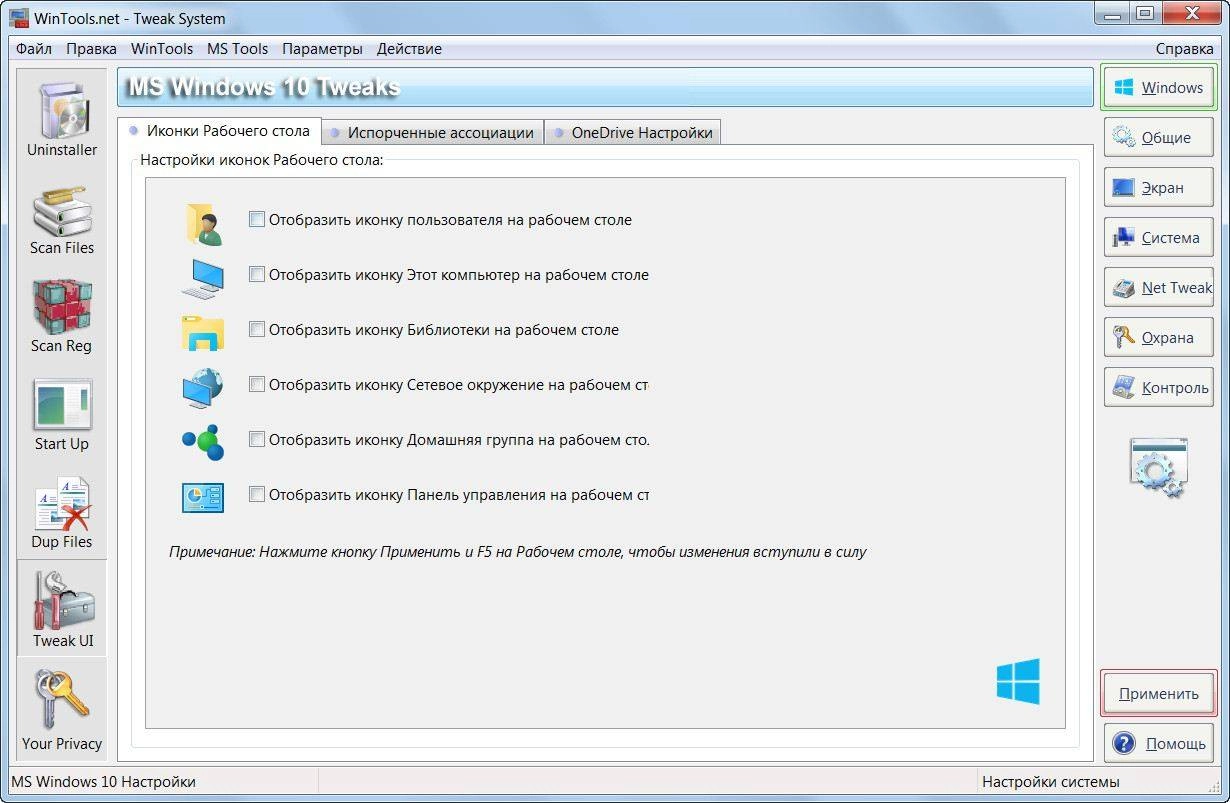
Task: Click the Применить button
Action: point(1158,693)
